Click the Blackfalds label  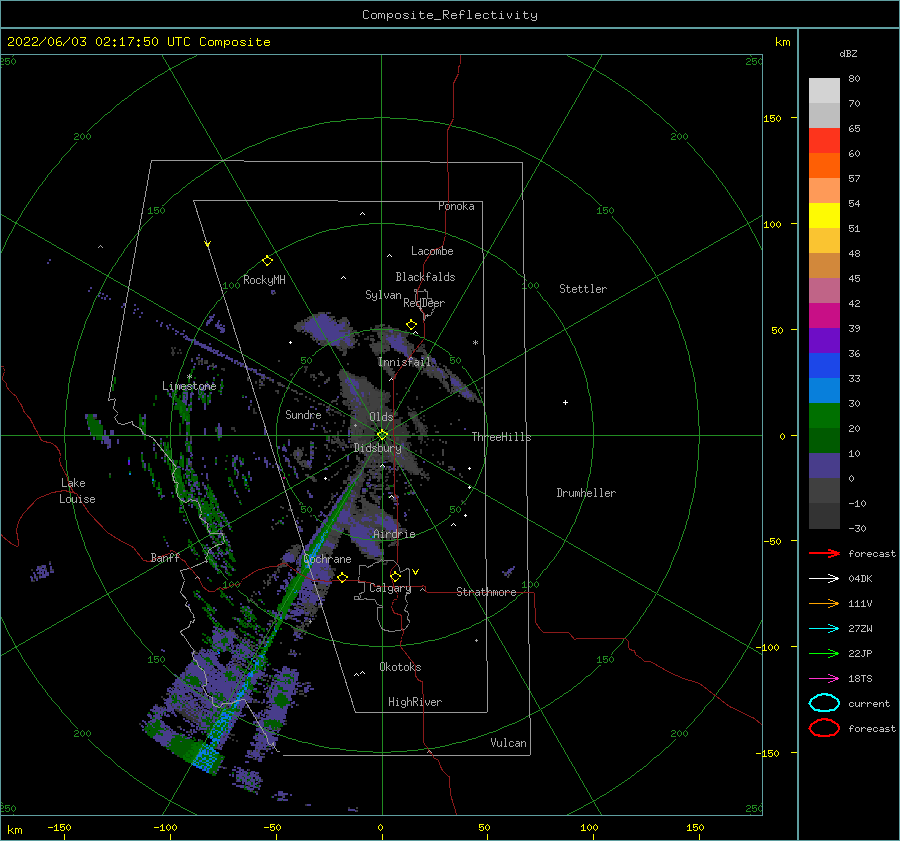(425, 277)
